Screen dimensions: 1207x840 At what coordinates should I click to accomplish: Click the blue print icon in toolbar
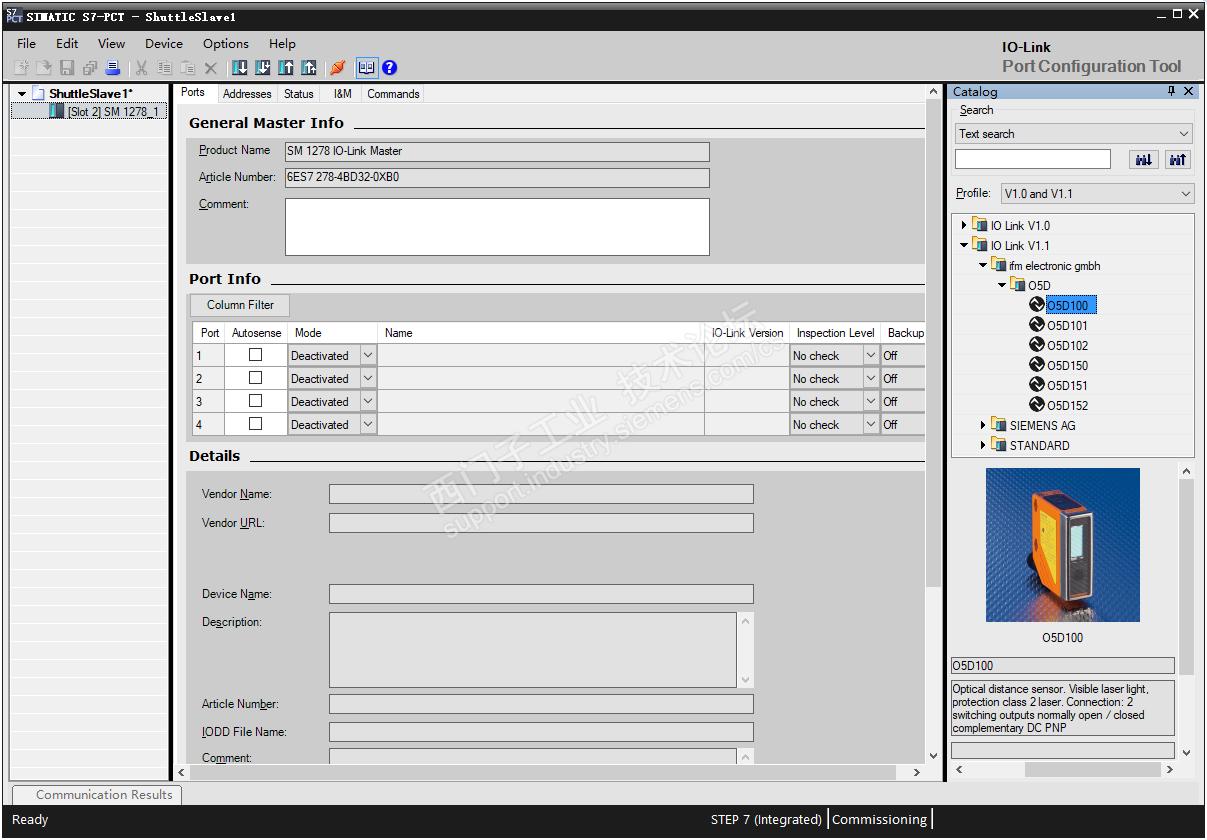pos(112,68)
